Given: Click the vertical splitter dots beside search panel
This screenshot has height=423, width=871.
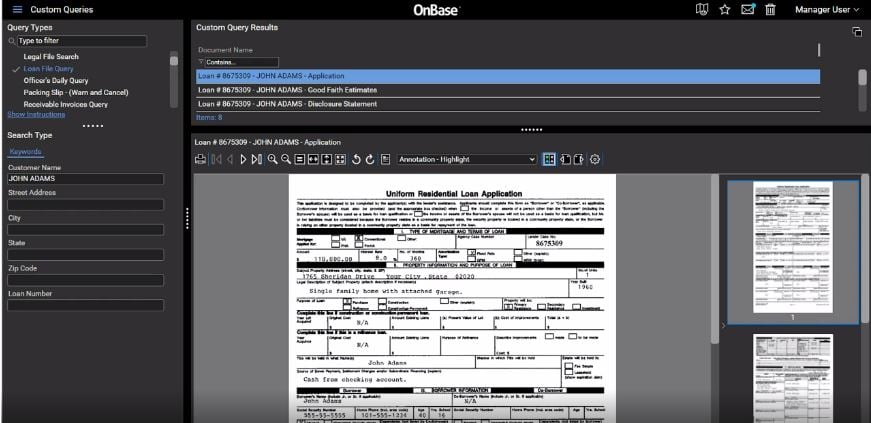Looking at the screenshot, I should pyautogui.click(x=187, y=218).
